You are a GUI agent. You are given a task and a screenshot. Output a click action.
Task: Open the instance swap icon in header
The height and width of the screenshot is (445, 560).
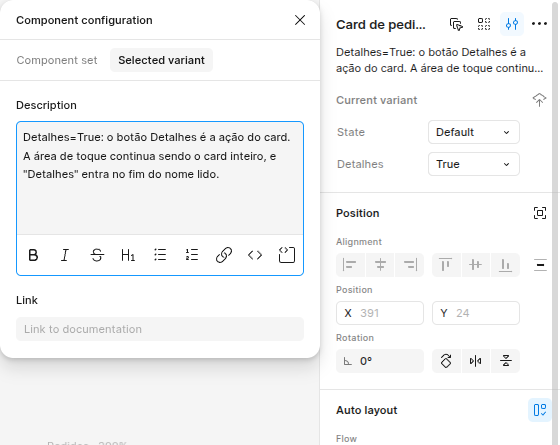(x=456, y=24)
